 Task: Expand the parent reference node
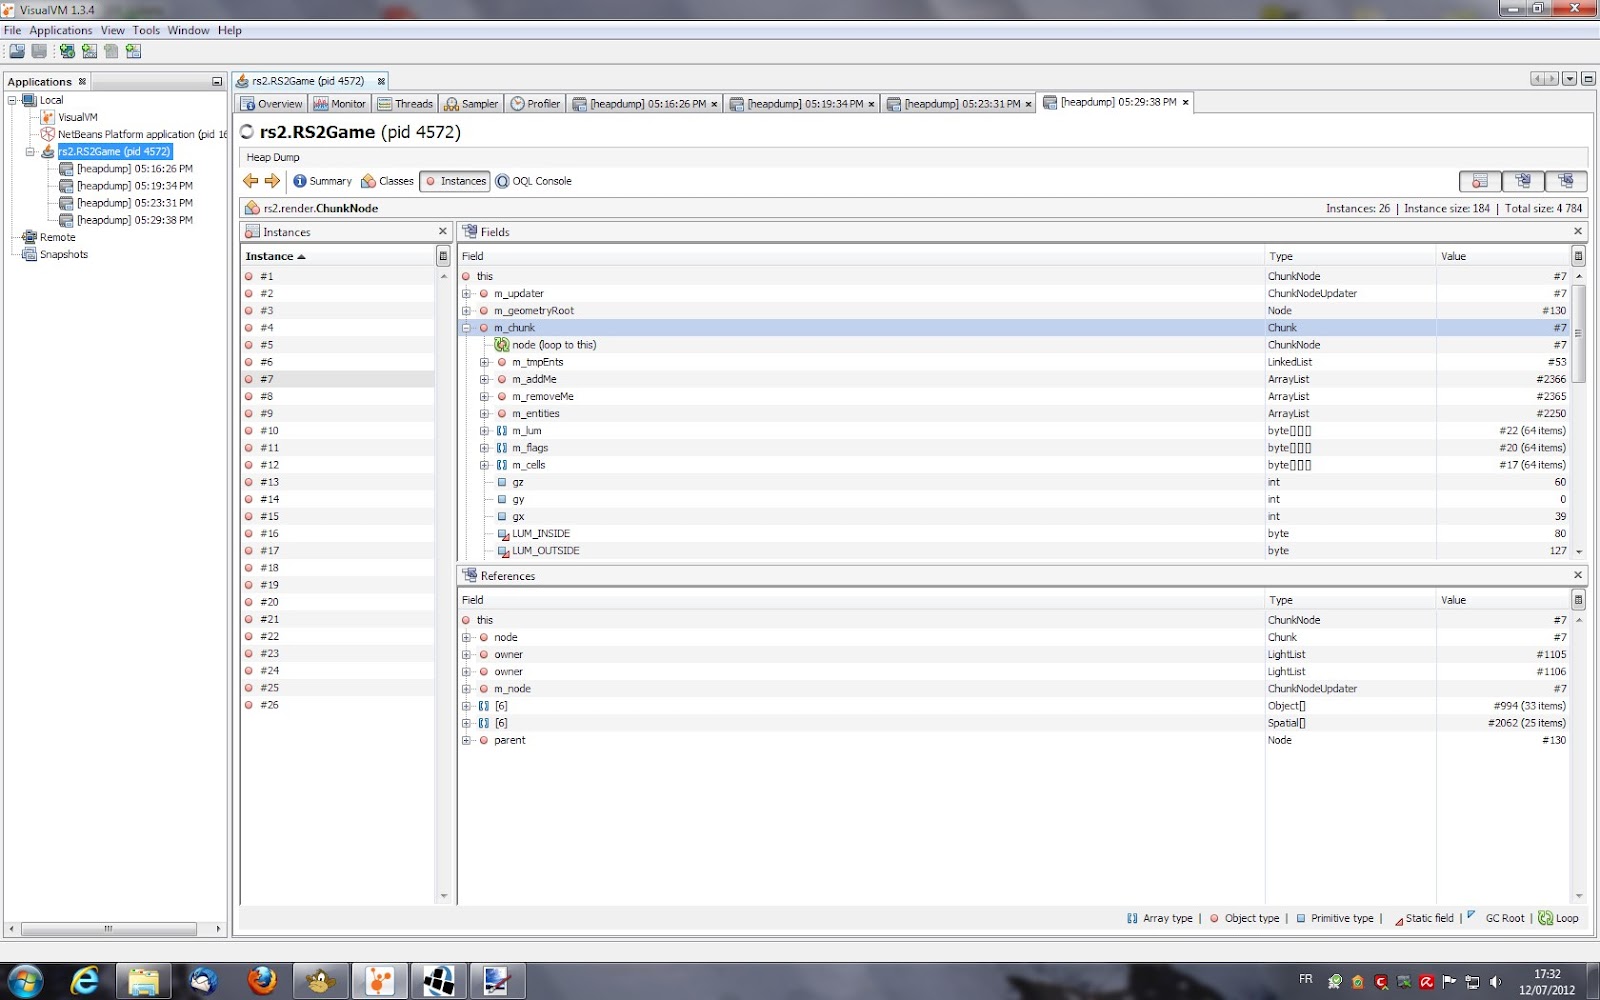[x=466, y=741]
